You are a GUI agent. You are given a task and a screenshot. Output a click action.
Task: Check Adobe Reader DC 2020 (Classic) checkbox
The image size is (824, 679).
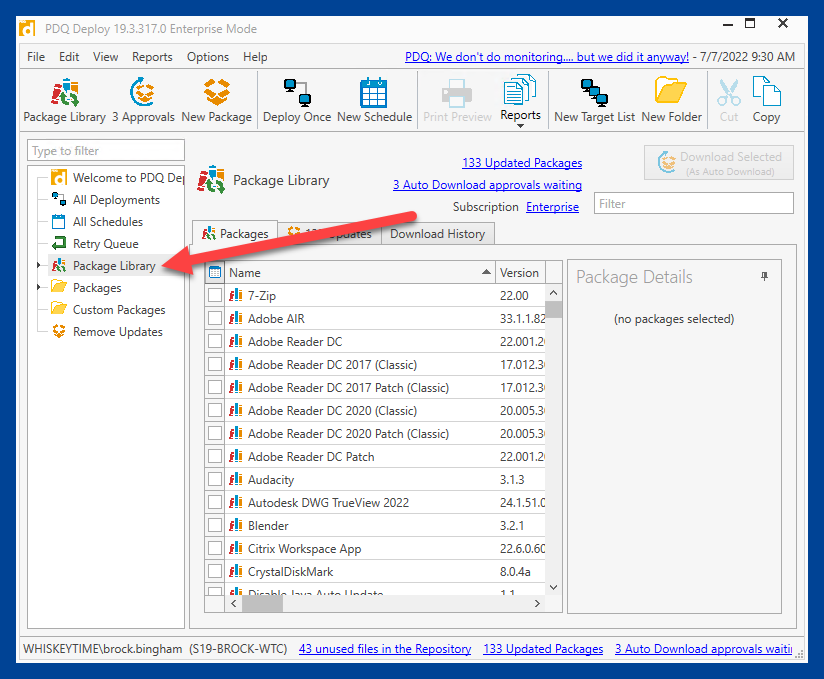[x=214, y=411]
